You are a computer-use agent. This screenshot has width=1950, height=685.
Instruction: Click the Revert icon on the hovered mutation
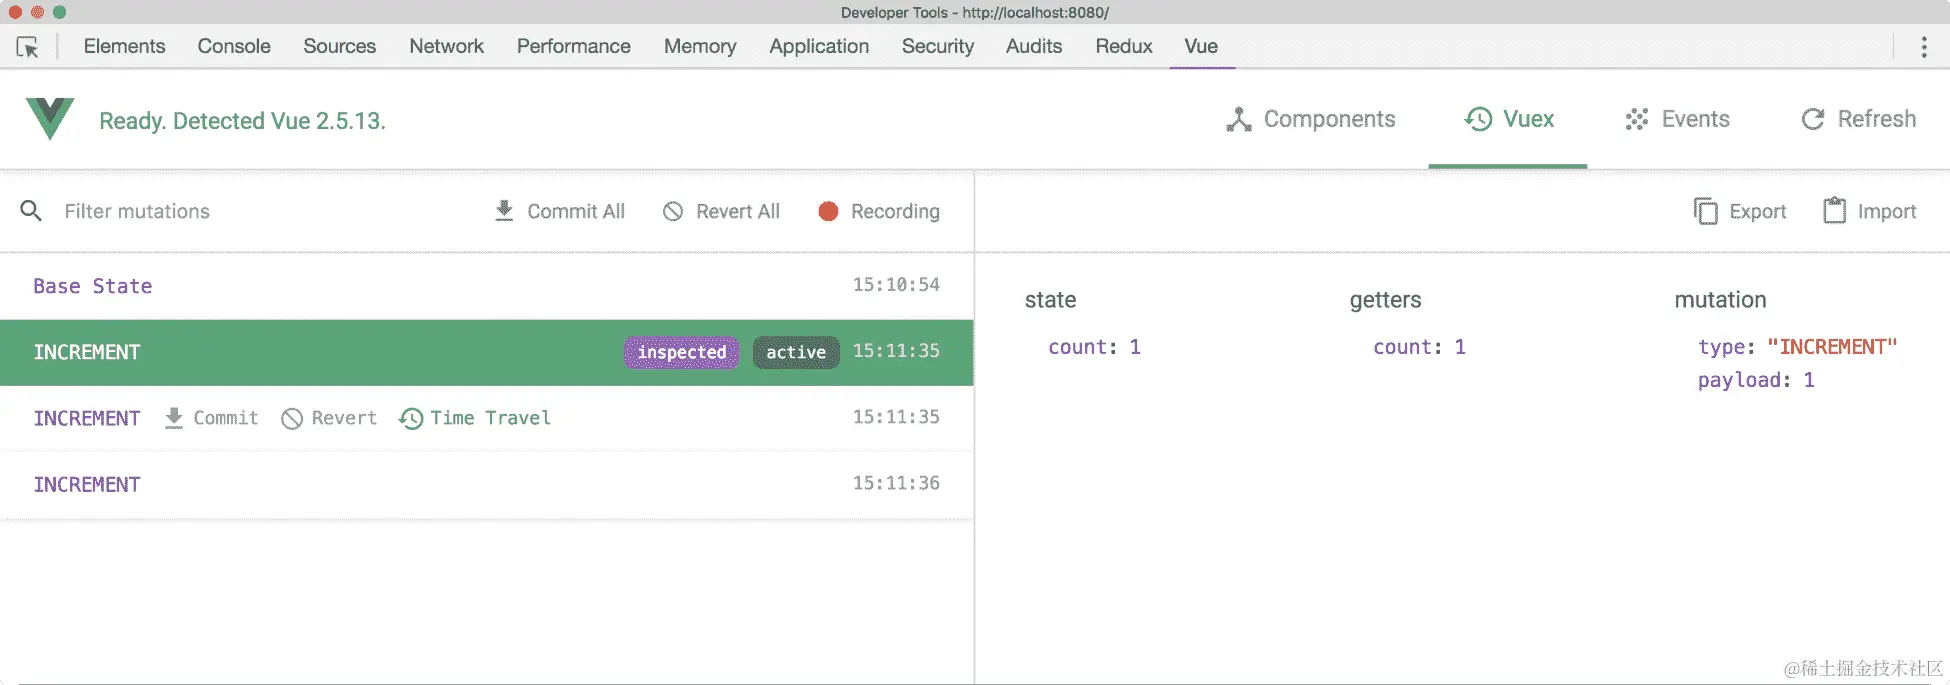292,418
